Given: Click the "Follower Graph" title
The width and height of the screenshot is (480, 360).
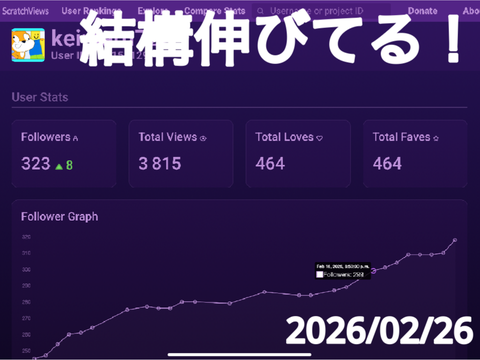Looking at the screenshot, I should pos(60,217).
